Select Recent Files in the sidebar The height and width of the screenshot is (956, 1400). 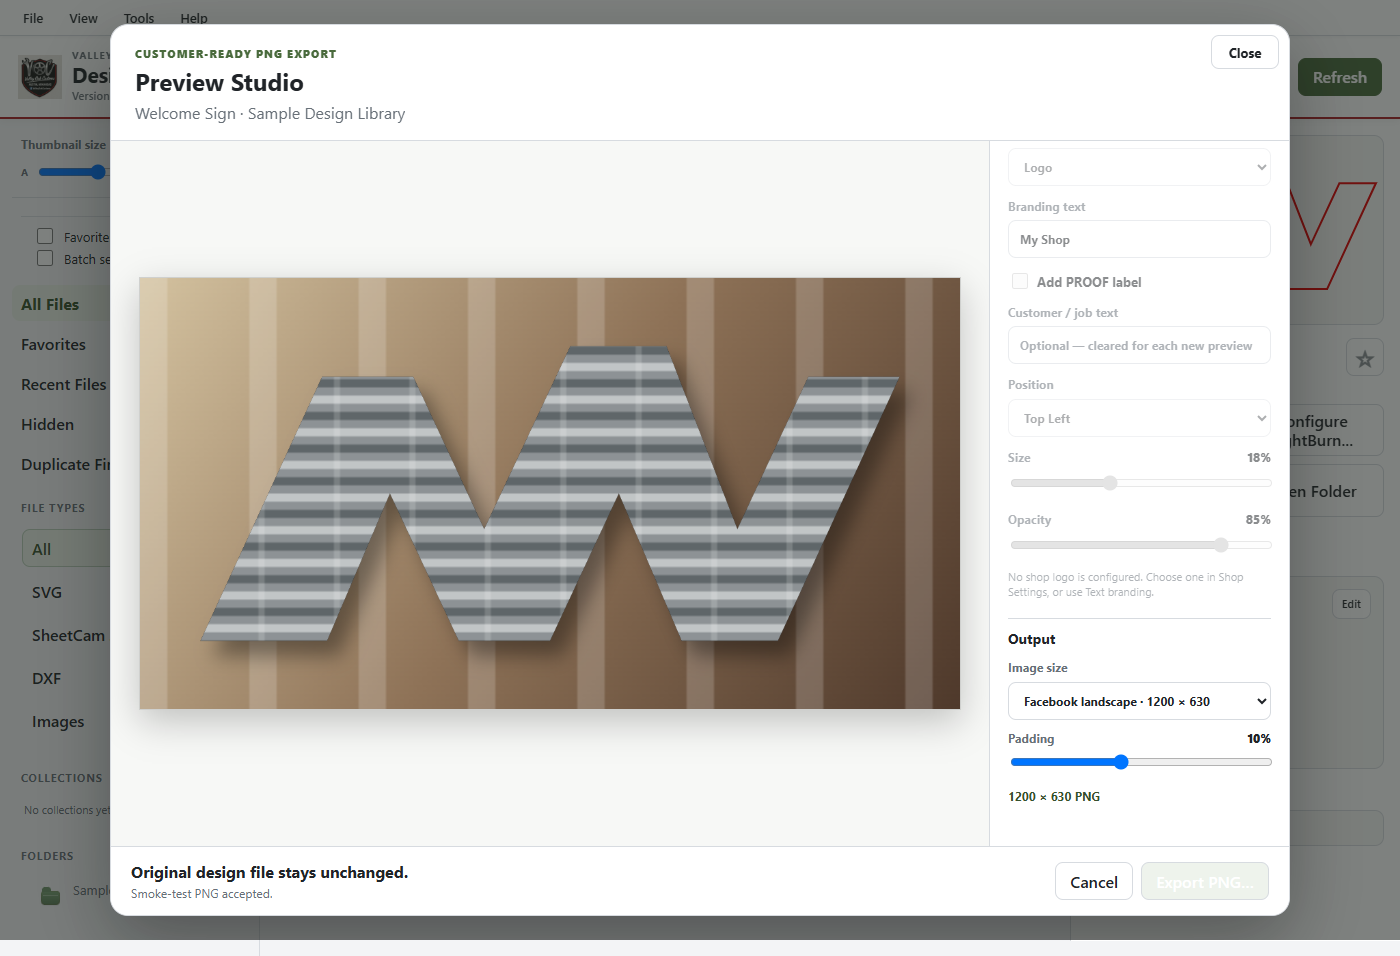62,384
